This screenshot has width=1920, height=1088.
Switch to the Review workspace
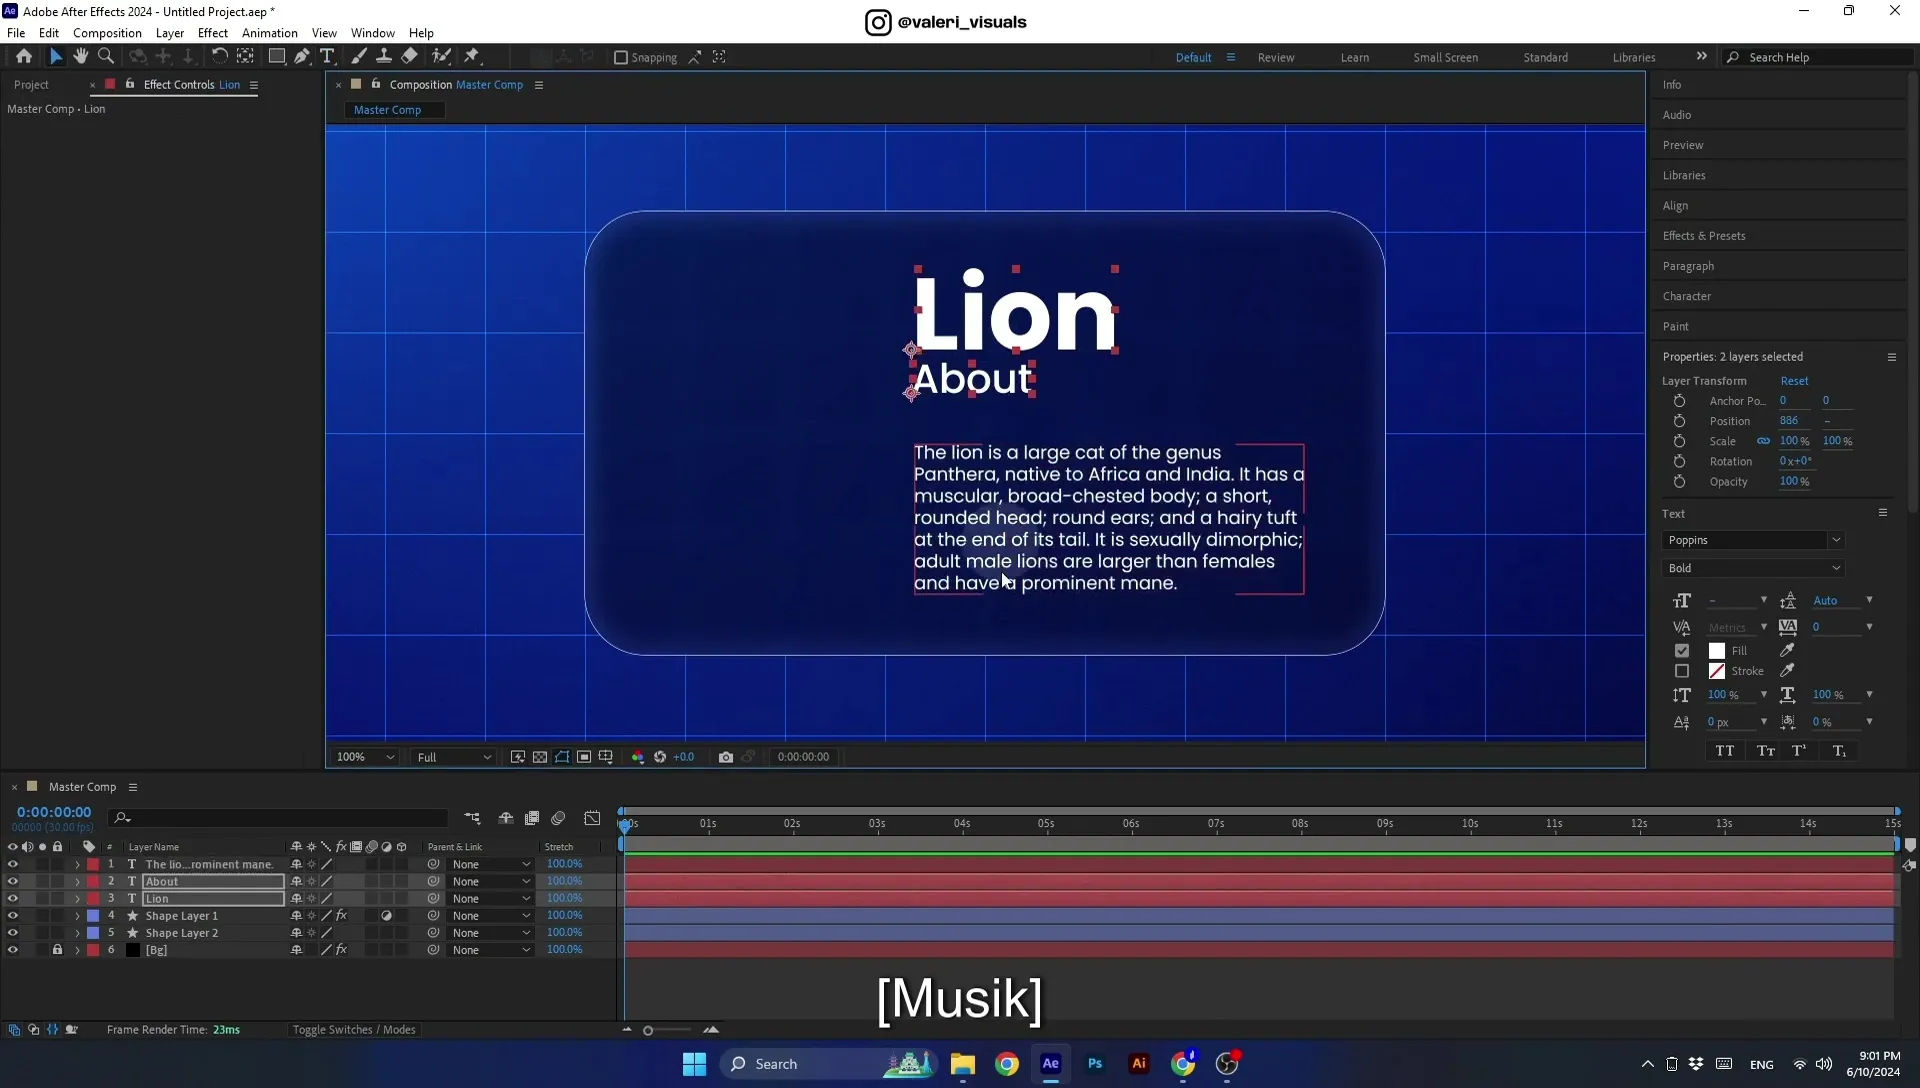[x=1276, y=58]
